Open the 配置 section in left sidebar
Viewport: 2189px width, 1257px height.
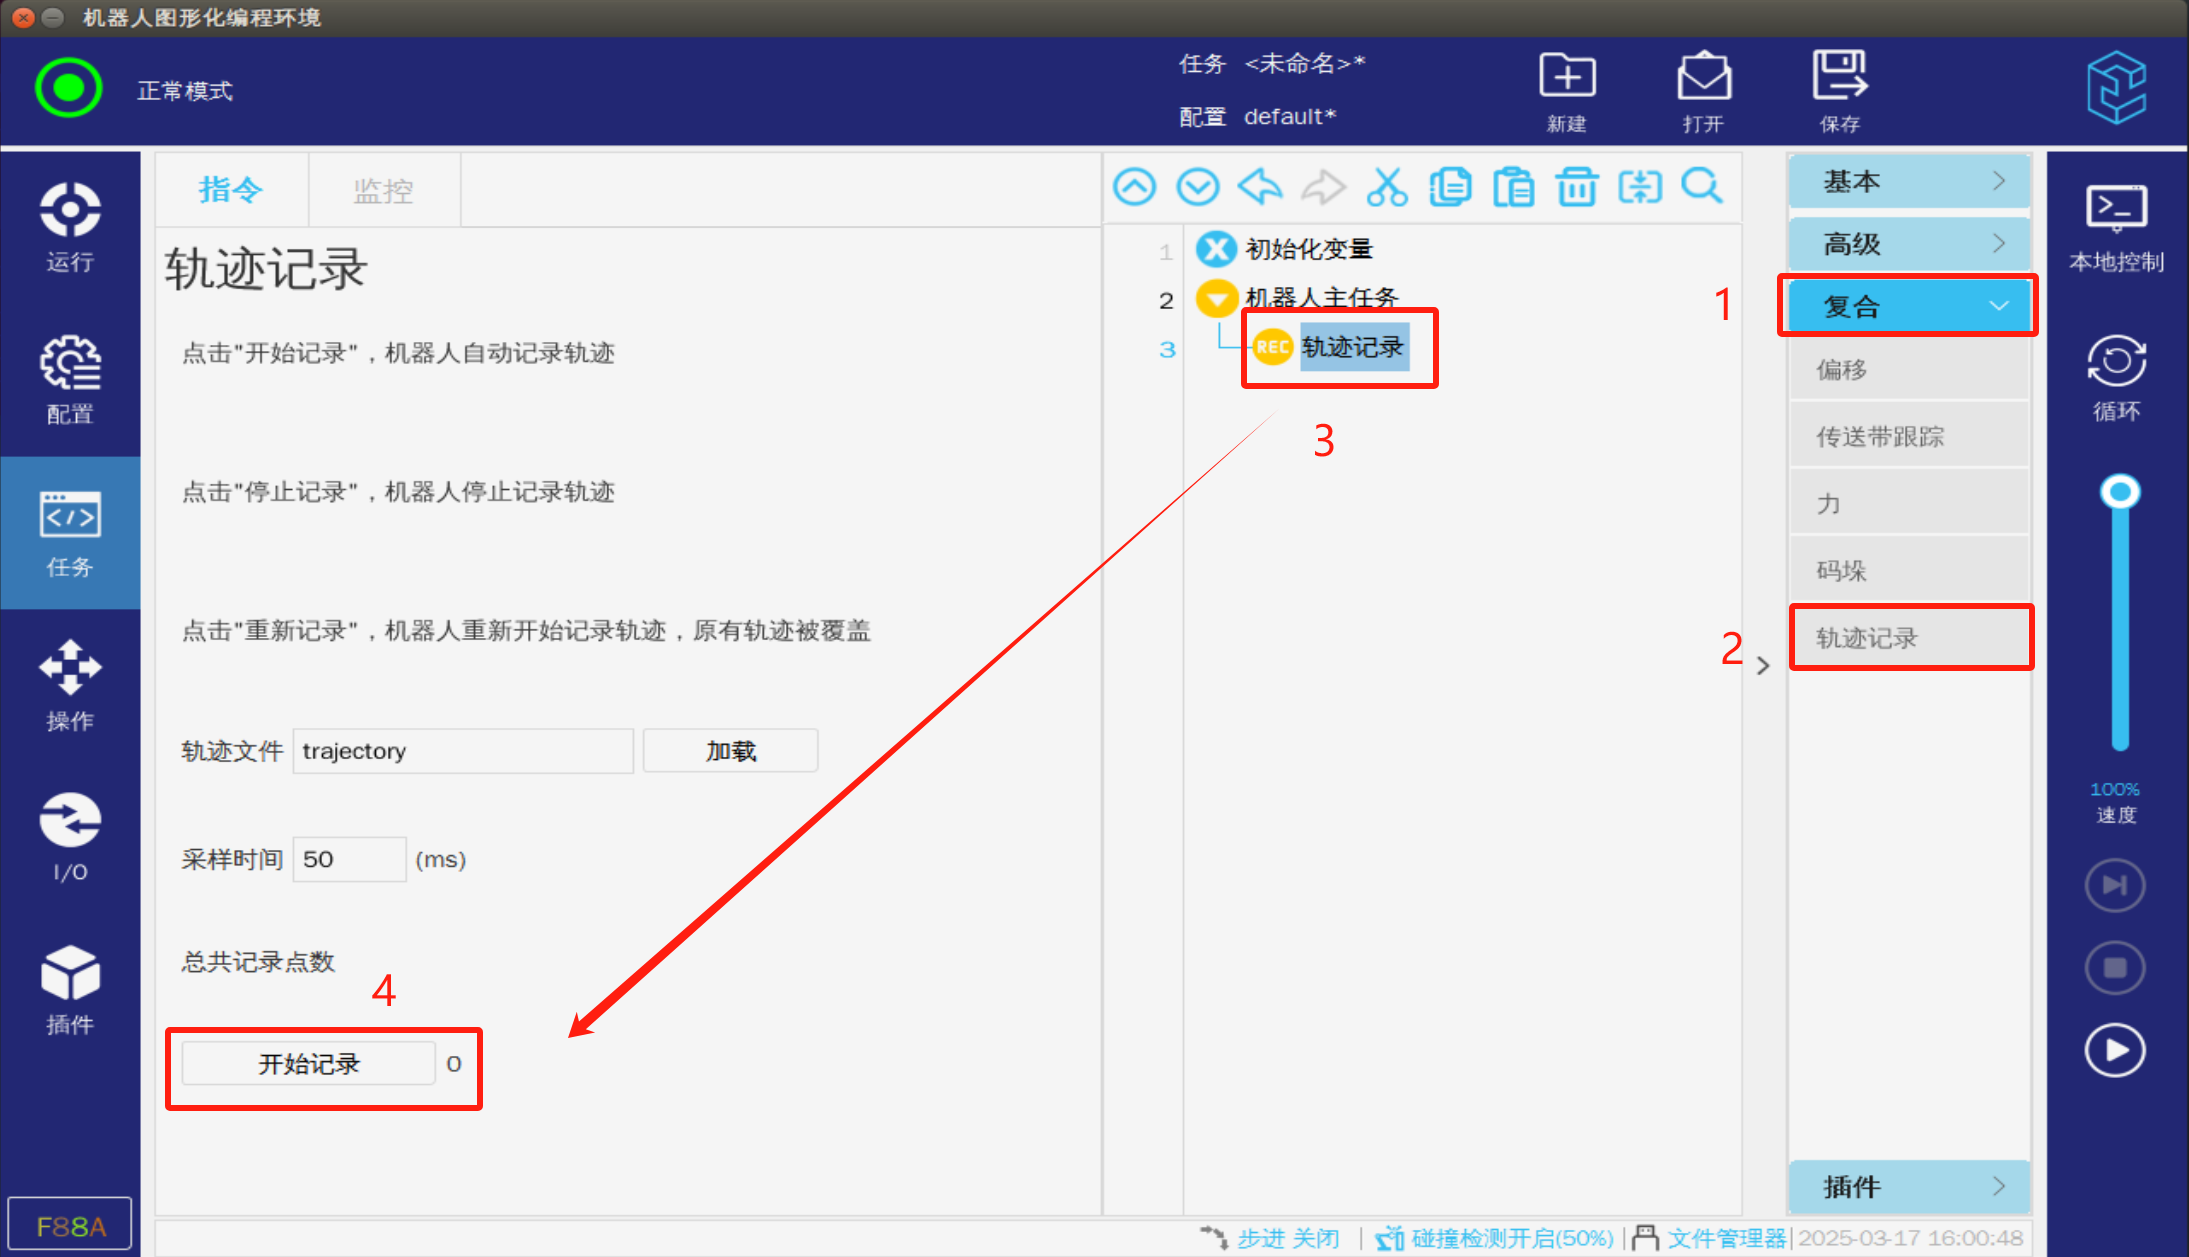[x=70, y=380]
